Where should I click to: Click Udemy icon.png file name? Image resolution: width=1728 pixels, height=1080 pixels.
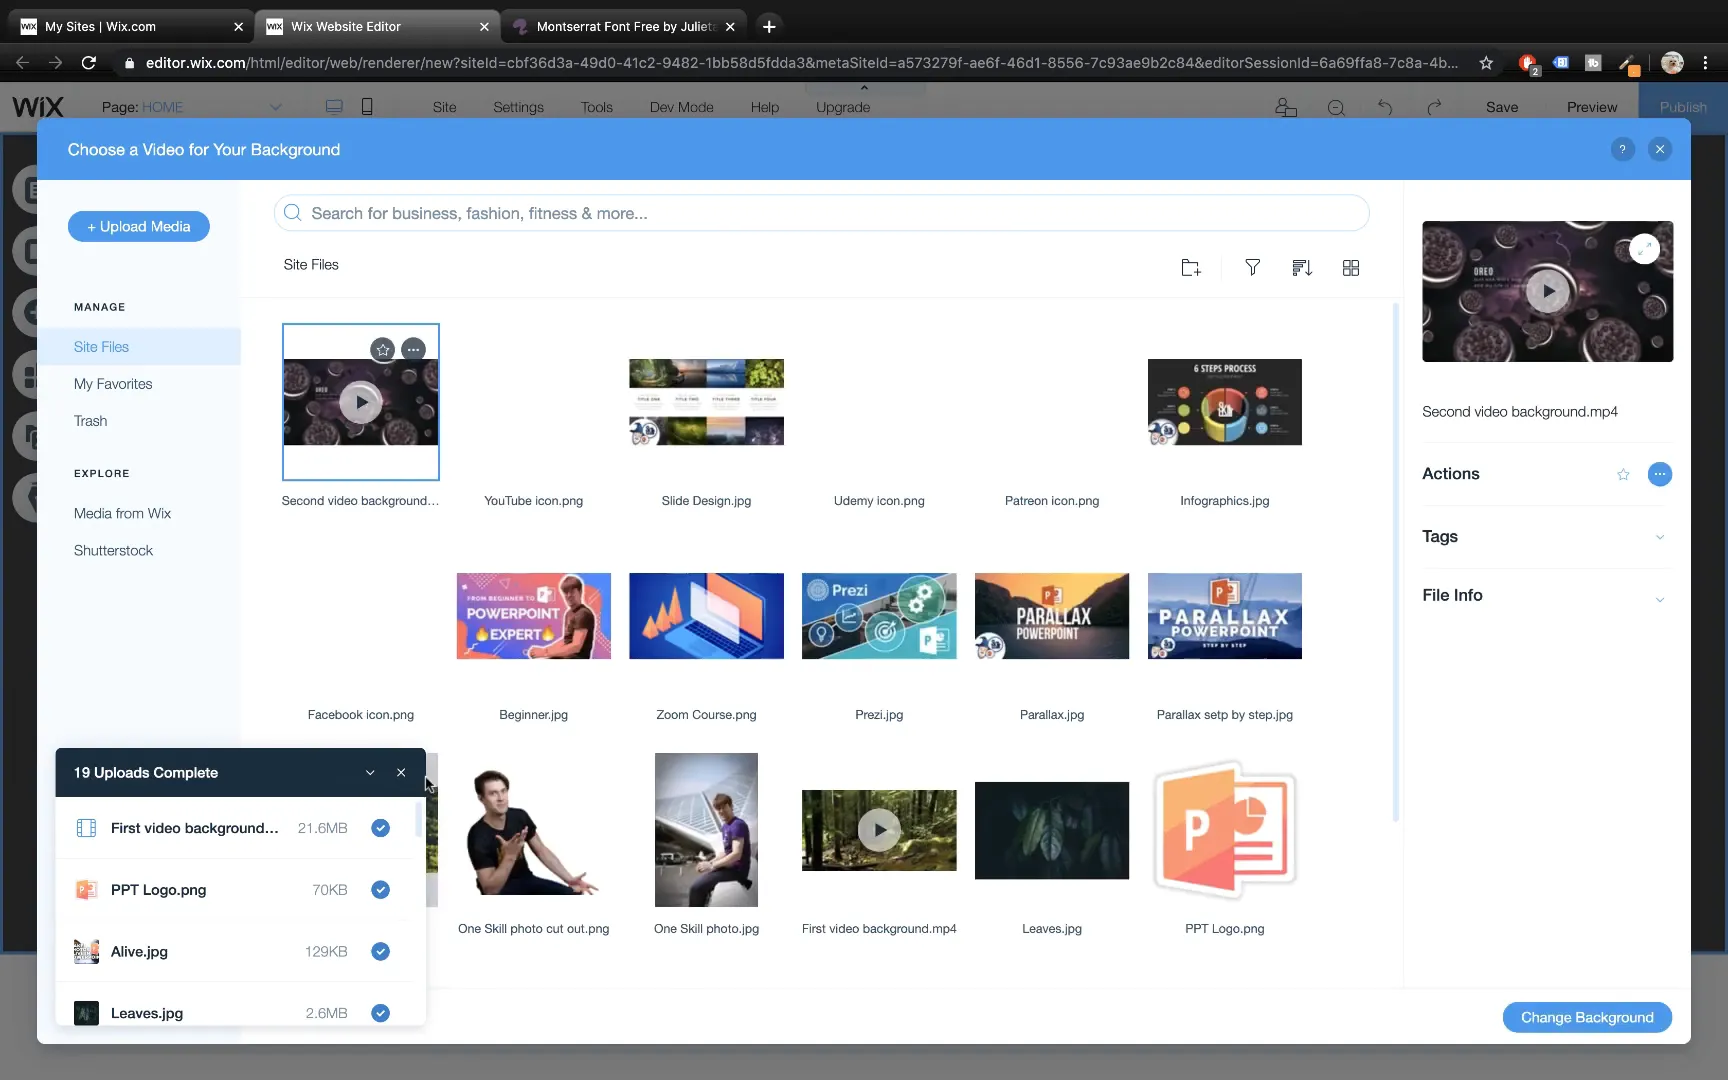click(879, 501)
